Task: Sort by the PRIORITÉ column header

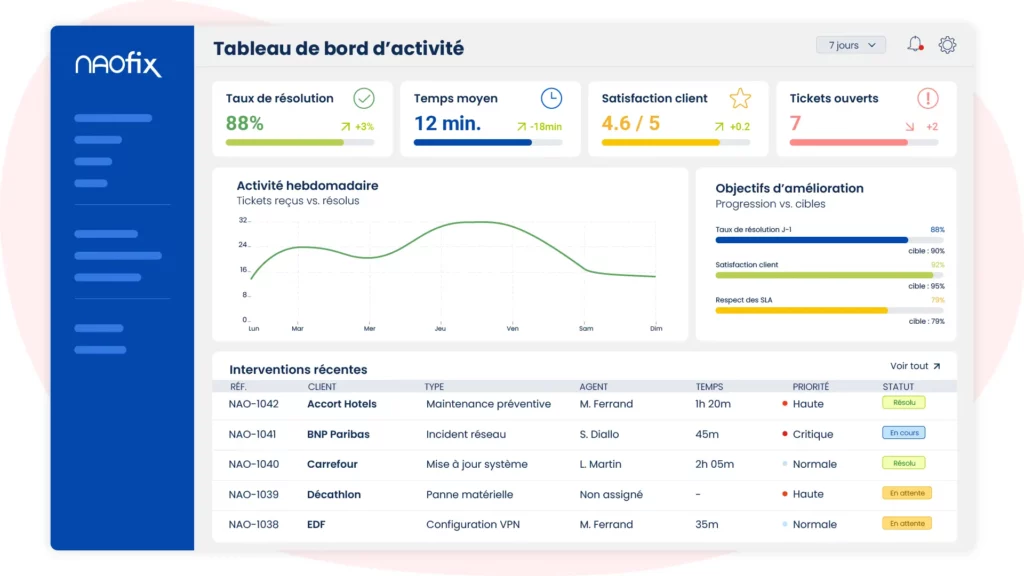Action: tap(810, 387)
